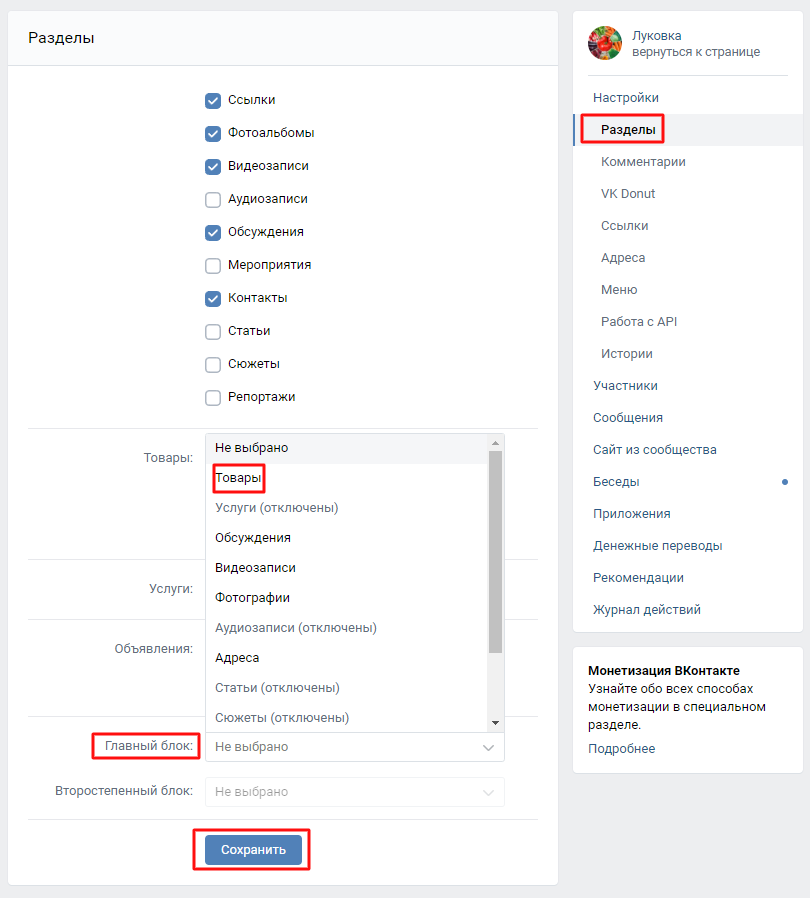Choose Обсуждения from the dropdown list
Screen dimensions: 810x898
253,538
